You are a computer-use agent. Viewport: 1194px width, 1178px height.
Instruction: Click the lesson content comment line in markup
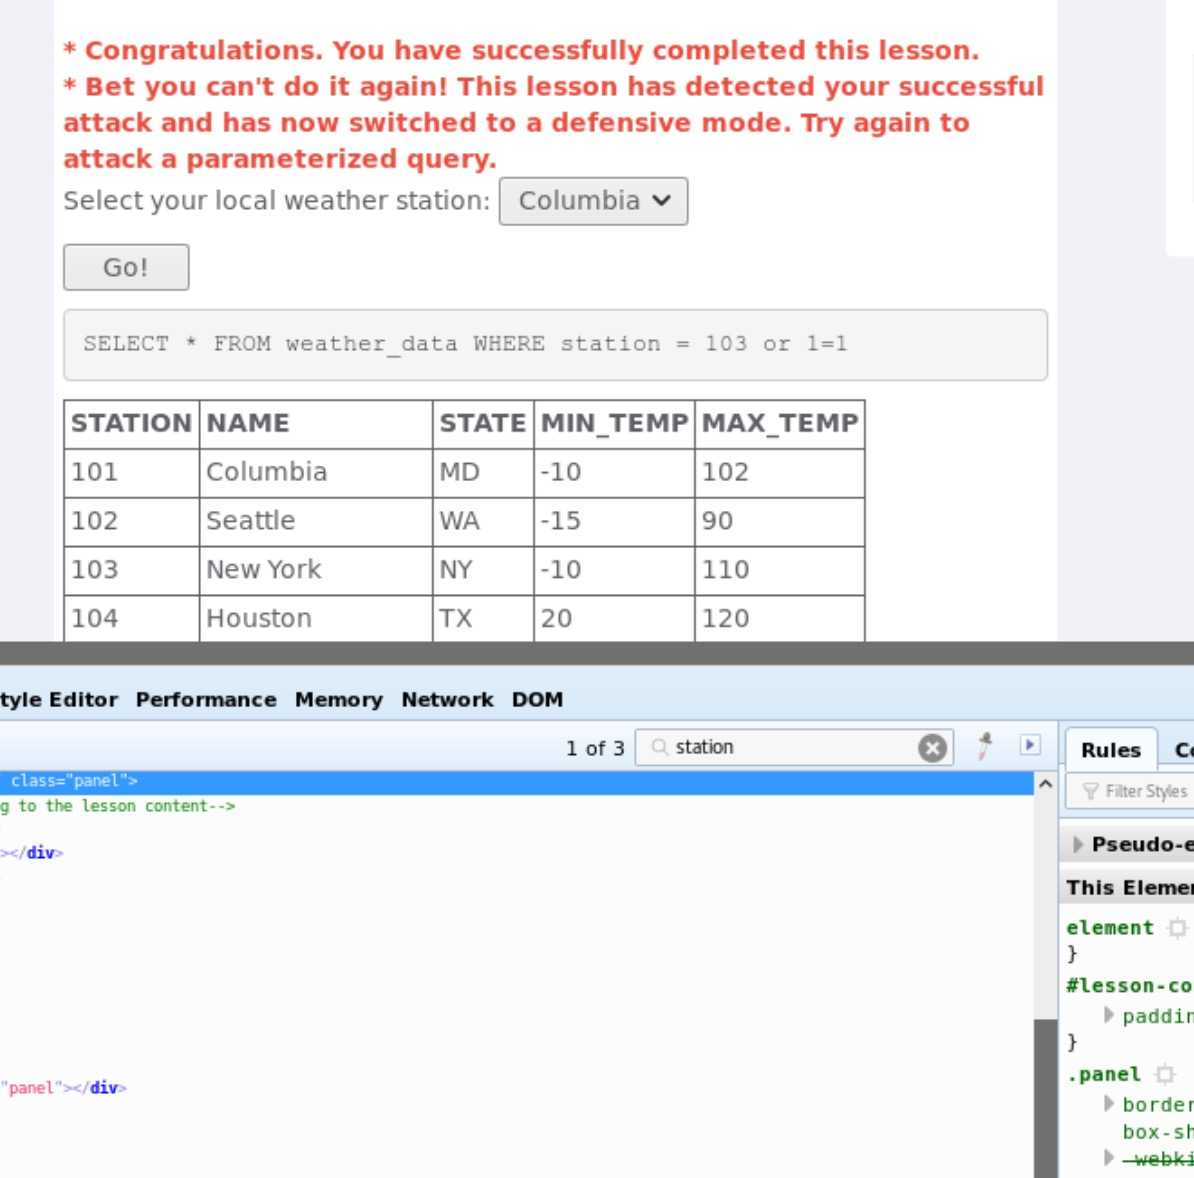click(x=117, y=806)
